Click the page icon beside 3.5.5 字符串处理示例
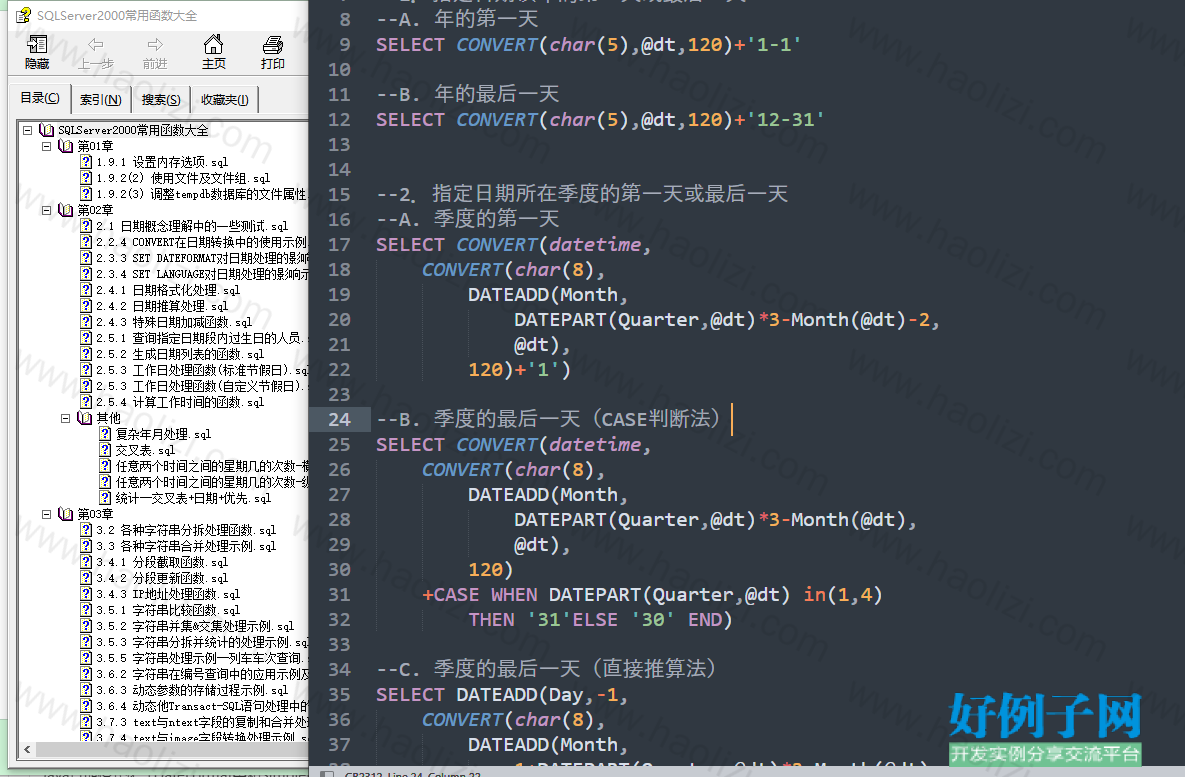1185x777 pixels. [x=86, y=658]
